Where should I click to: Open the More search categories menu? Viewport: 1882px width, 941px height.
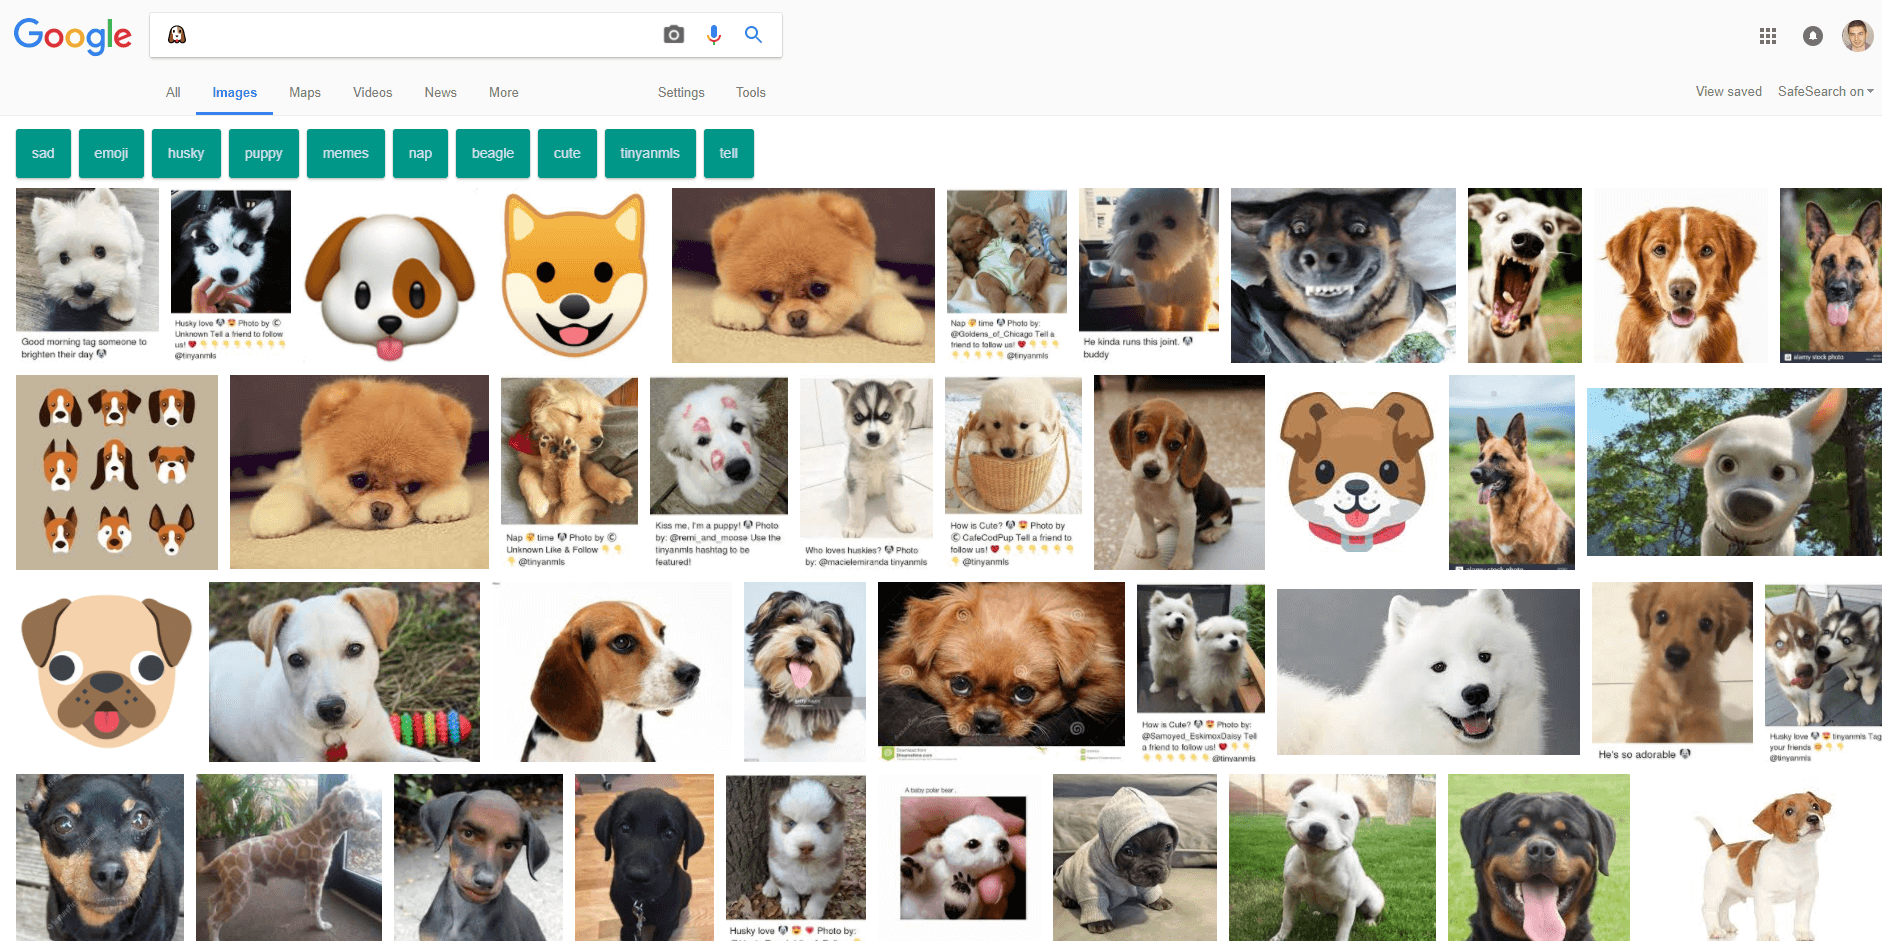pos(503,92)
